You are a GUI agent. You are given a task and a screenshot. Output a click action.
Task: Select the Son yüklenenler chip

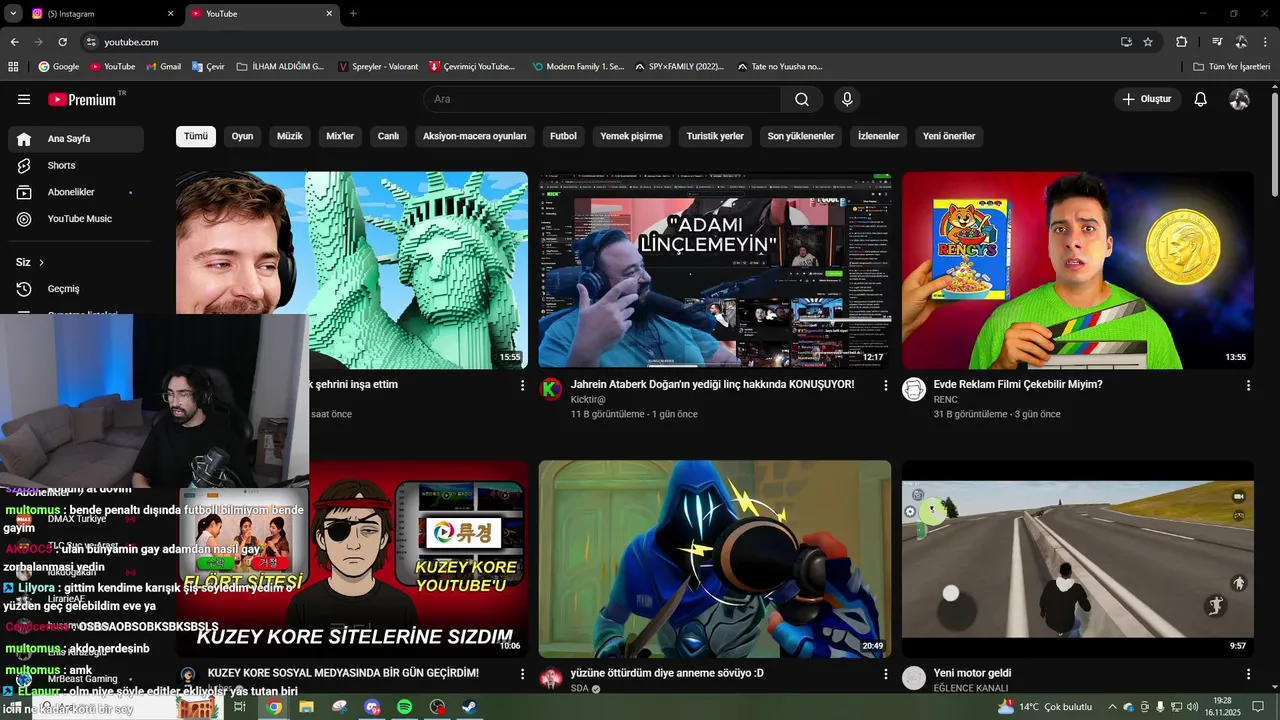point(801,136)
